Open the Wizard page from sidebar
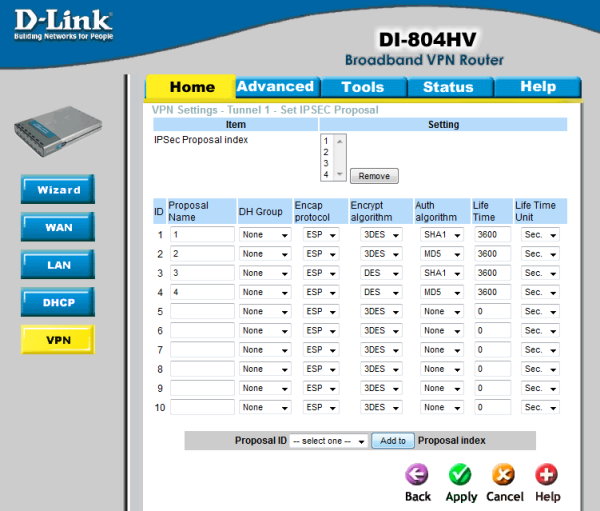600x511 pixels. pyautogui.click(x=58, y=189)
